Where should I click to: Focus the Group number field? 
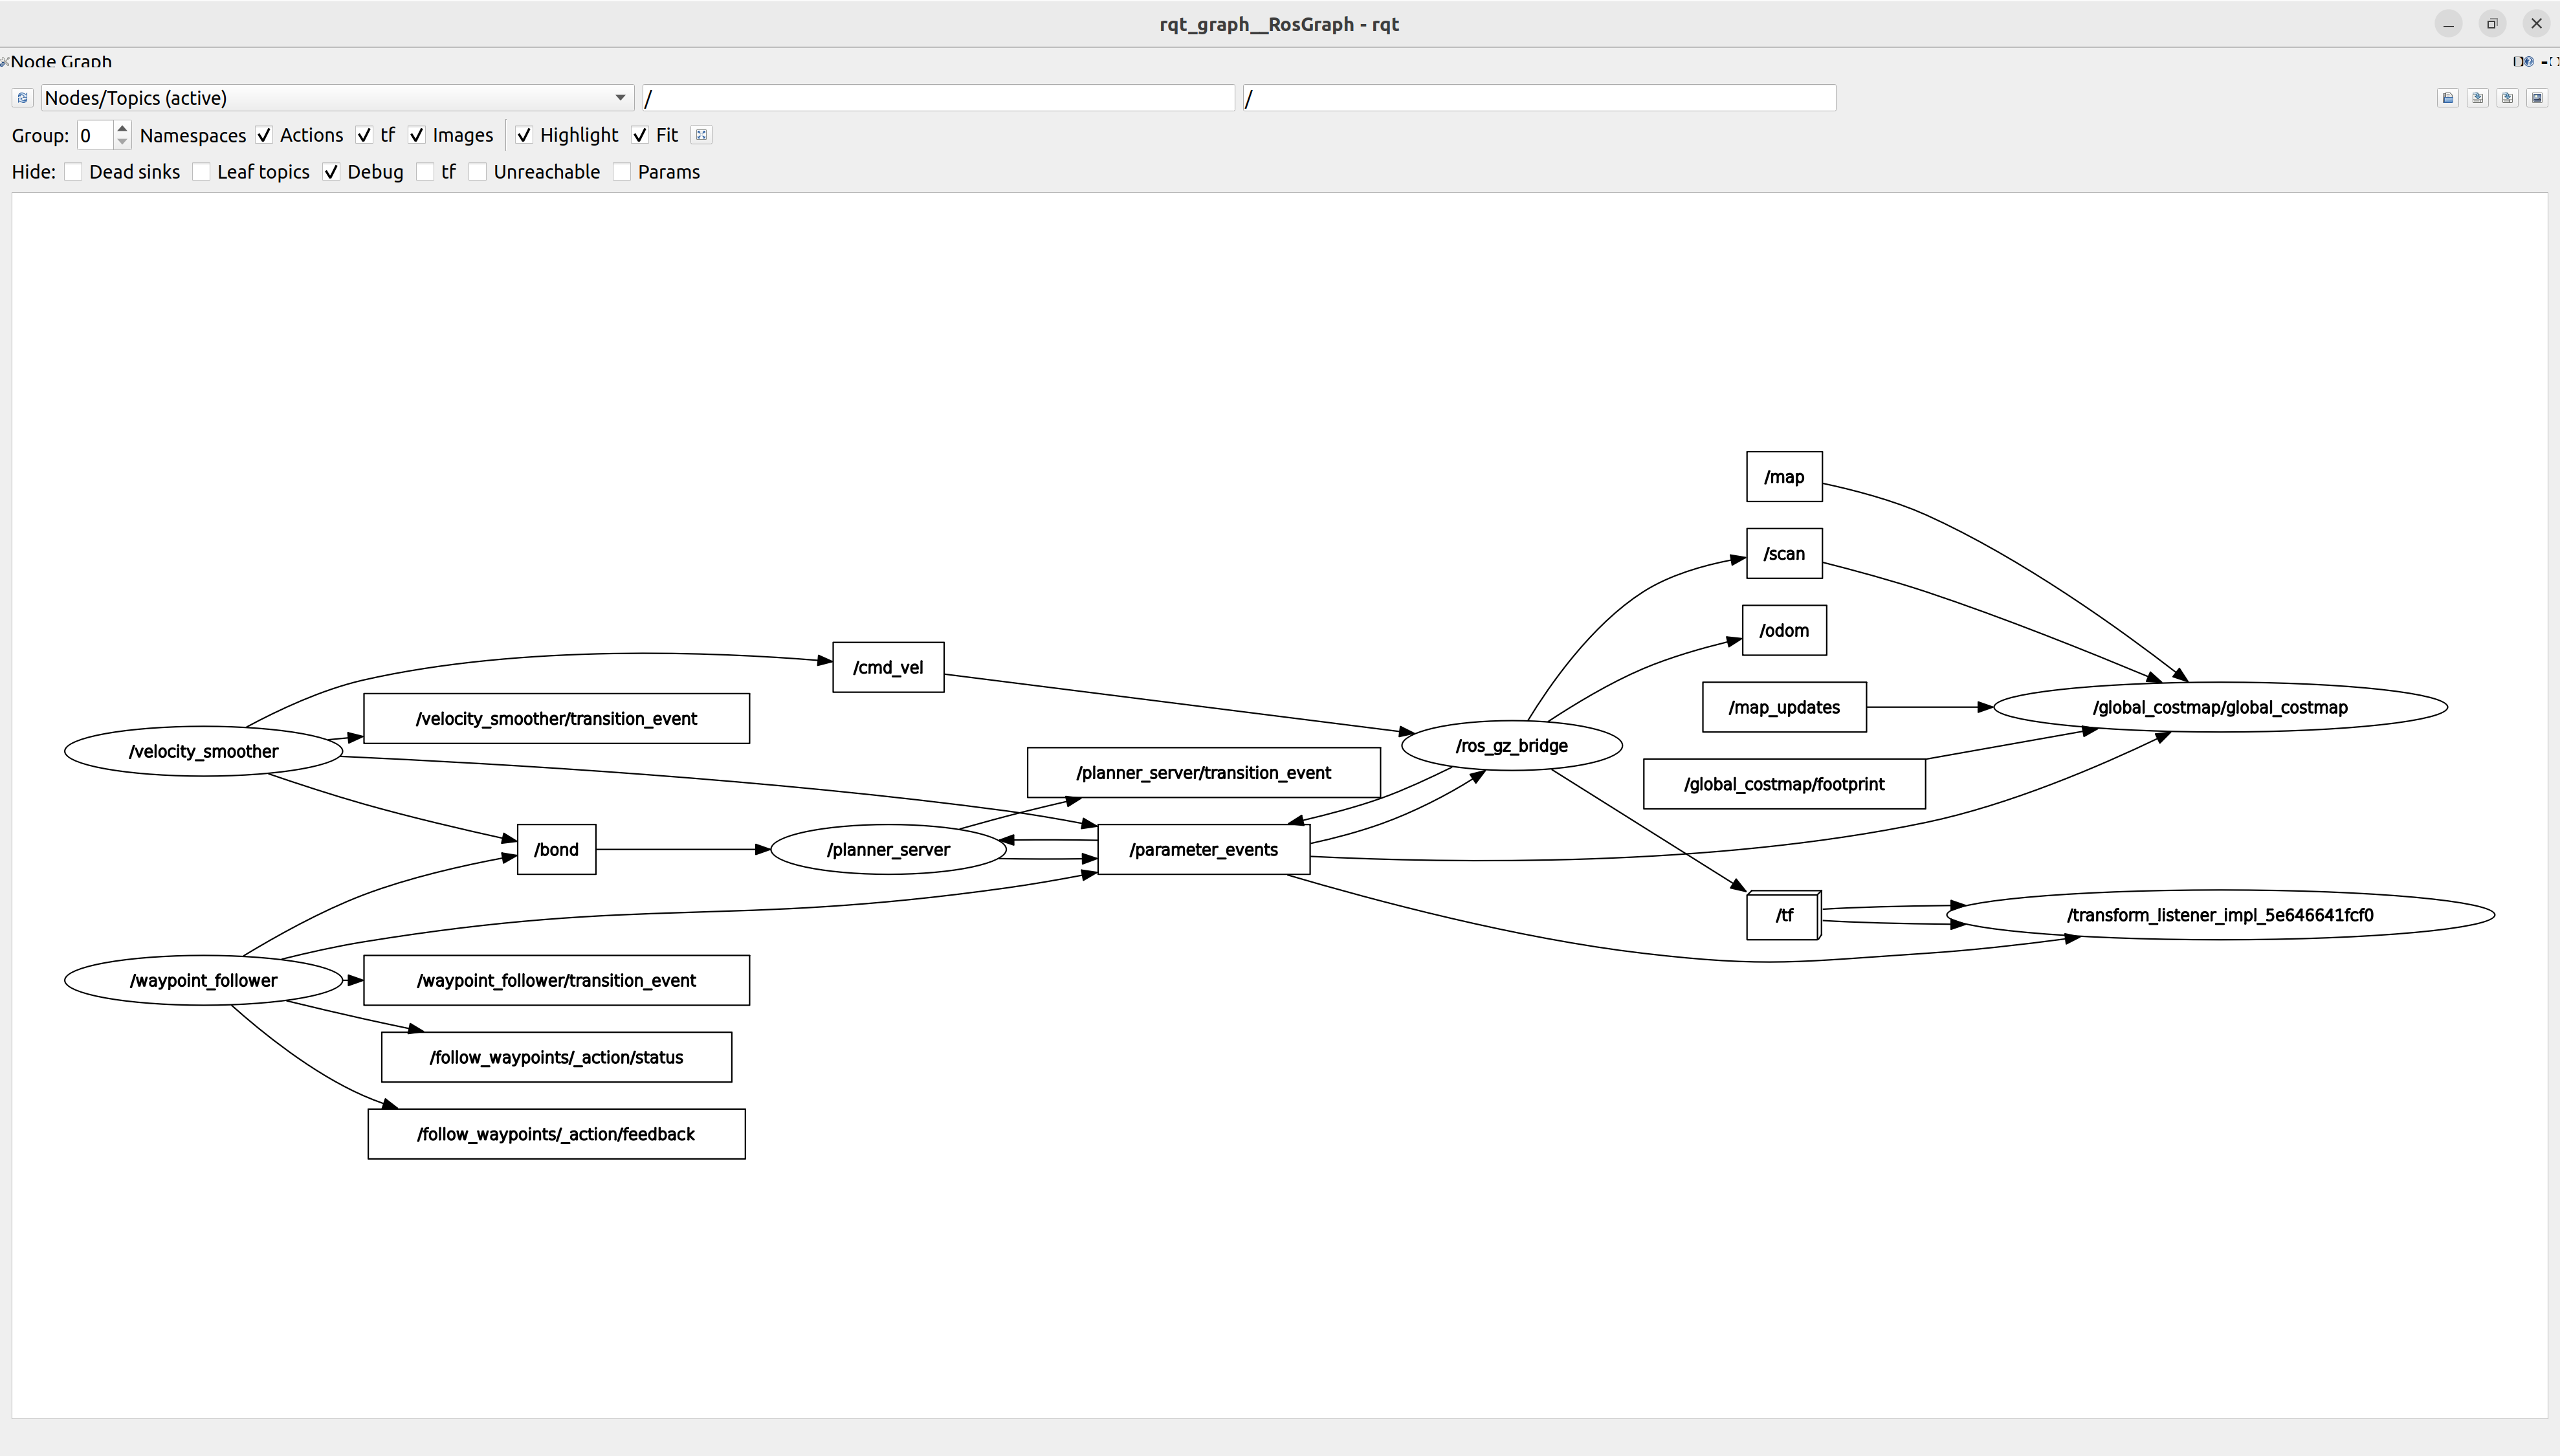(96, 135)
